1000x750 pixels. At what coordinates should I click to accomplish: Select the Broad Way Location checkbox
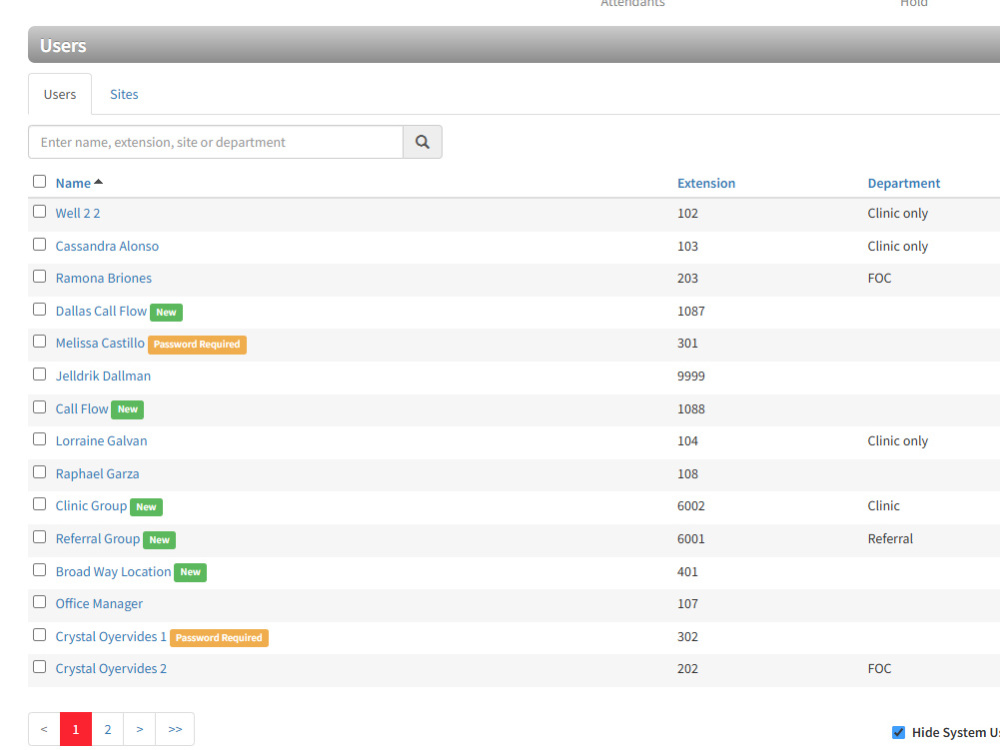point(40,570)
